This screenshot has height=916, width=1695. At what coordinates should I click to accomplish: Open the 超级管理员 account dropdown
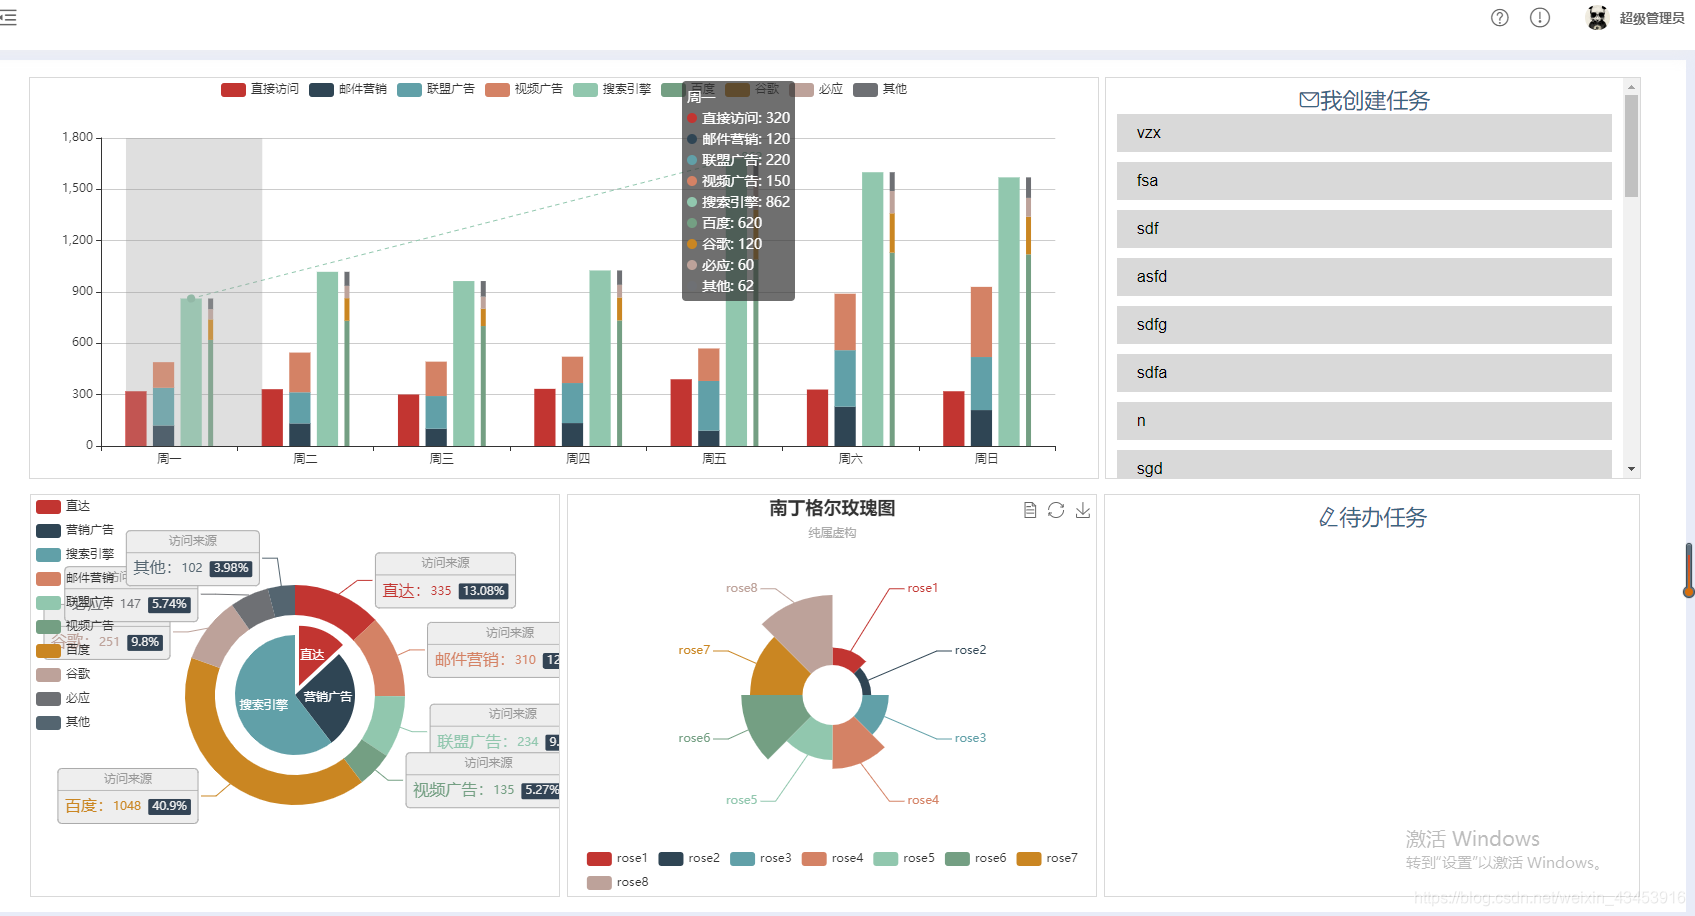pyautogui.click(x=1652, y=18)
